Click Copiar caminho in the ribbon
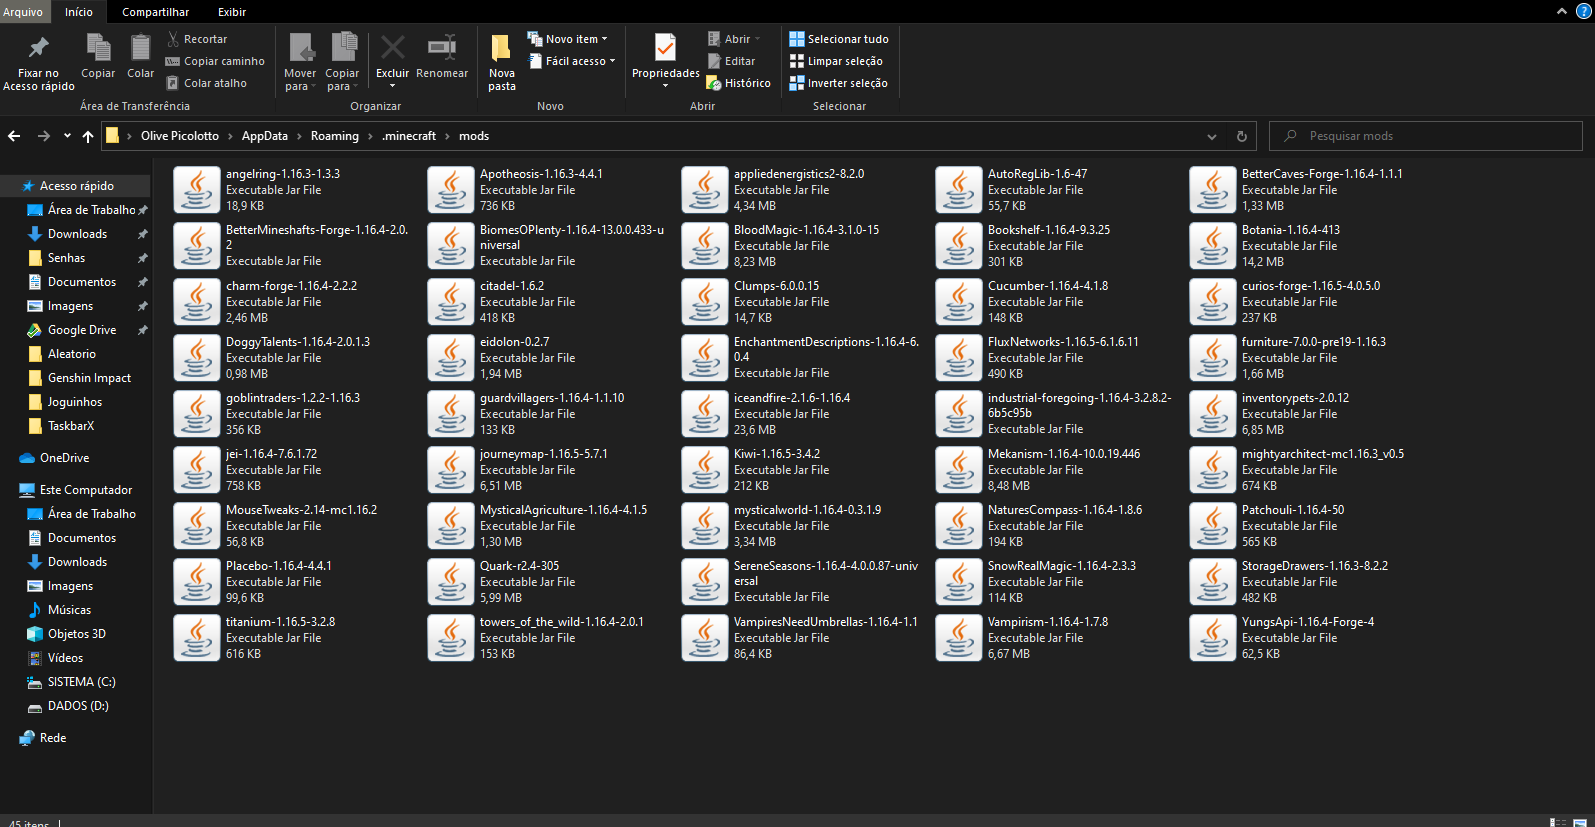This screenshot has width=1595, height=827. pyautogui.click(x=215, y=61)
